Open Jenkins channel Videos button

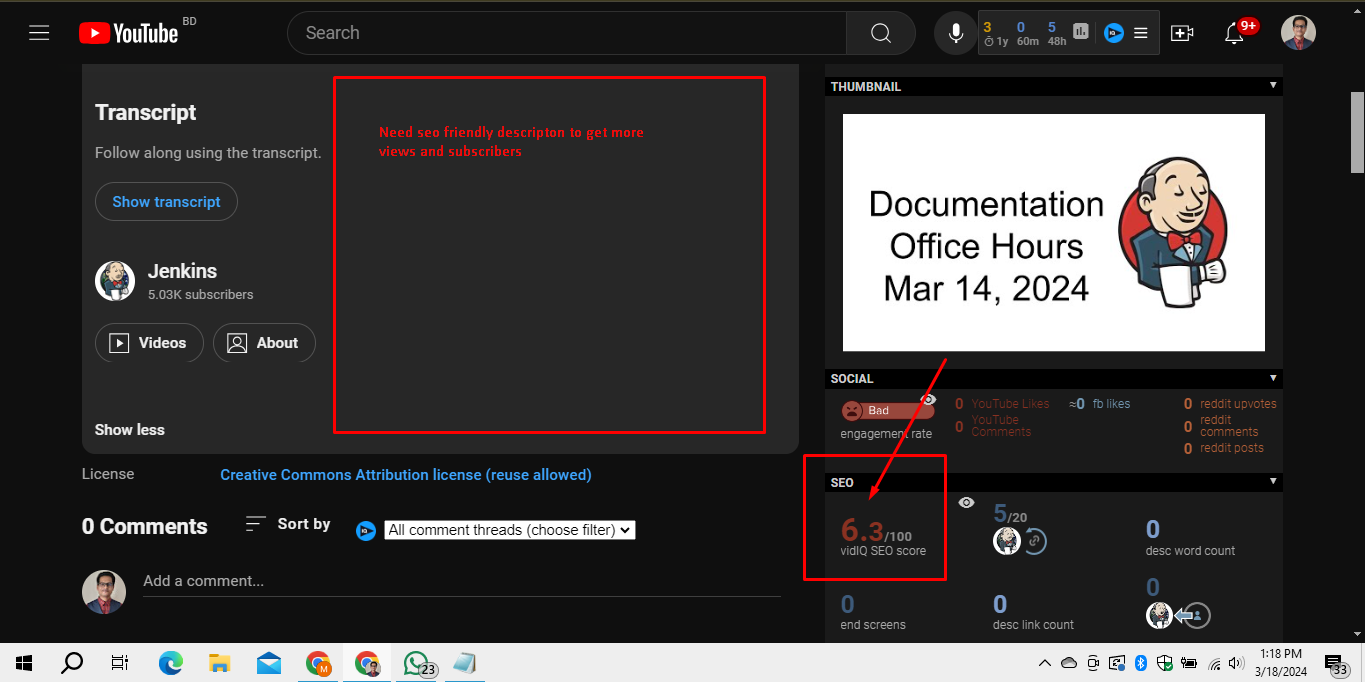click(149, 343)
